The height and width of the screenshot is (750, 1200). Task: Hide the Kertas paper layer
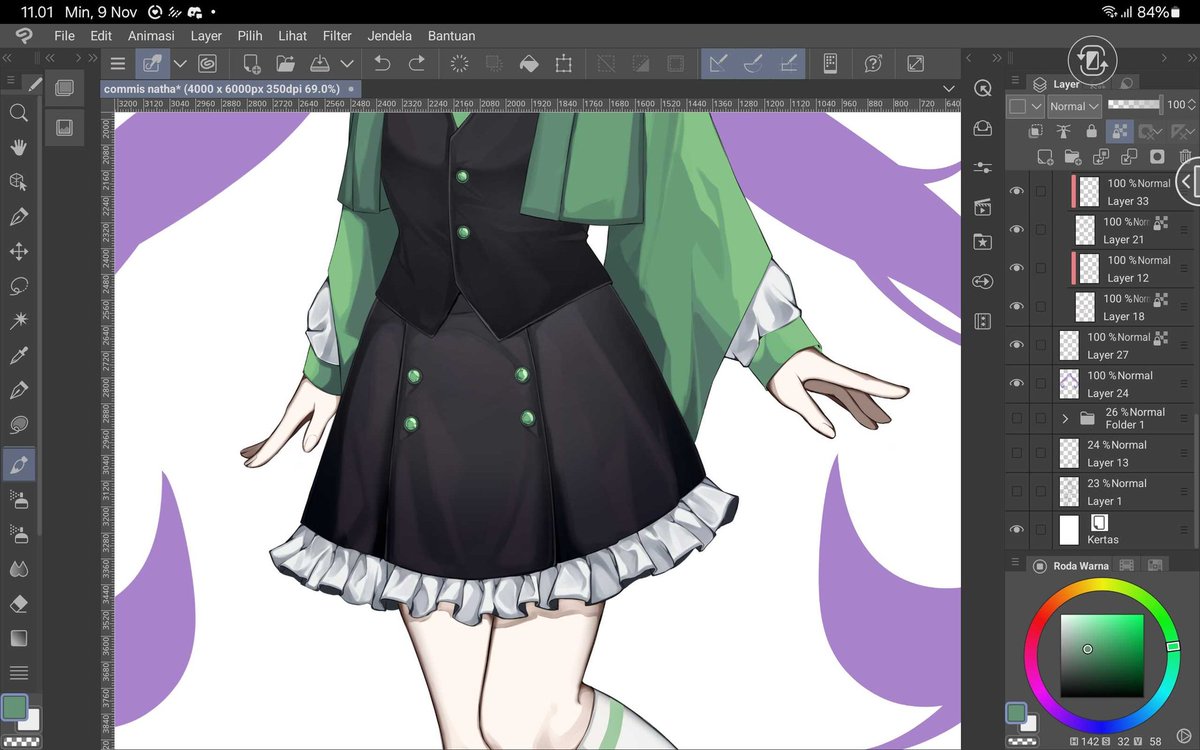click(x=1017, y=529)
